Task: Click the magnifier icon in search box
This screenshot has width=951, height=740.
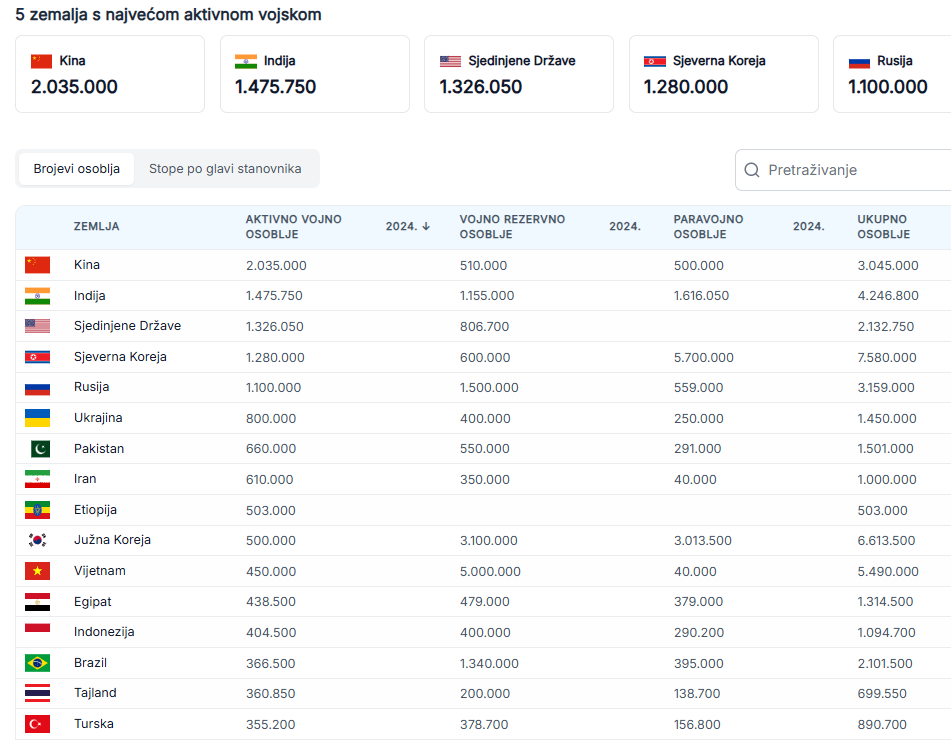Action: pyautogui.click(x=752, y=170)
